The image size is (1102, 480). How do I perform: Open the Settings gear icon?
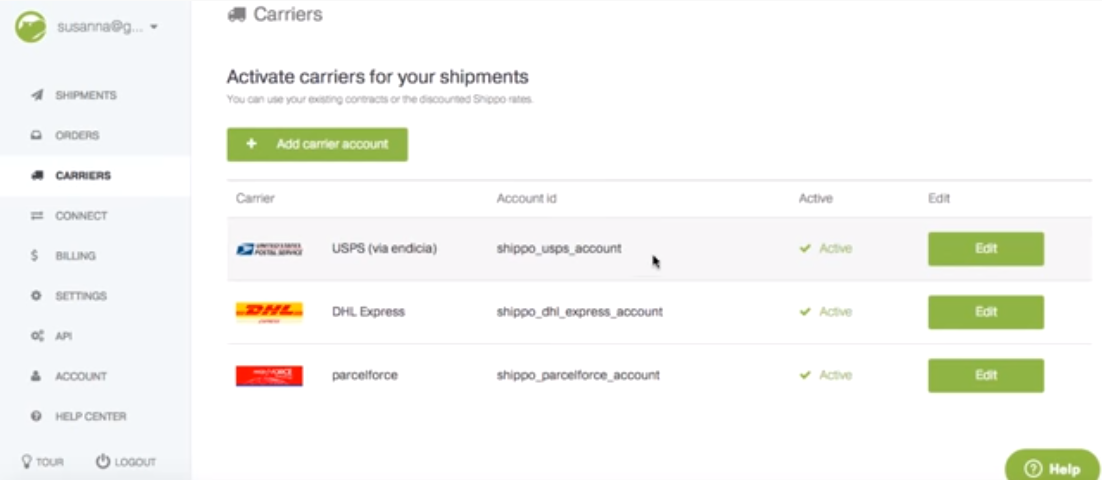point(36,296)
